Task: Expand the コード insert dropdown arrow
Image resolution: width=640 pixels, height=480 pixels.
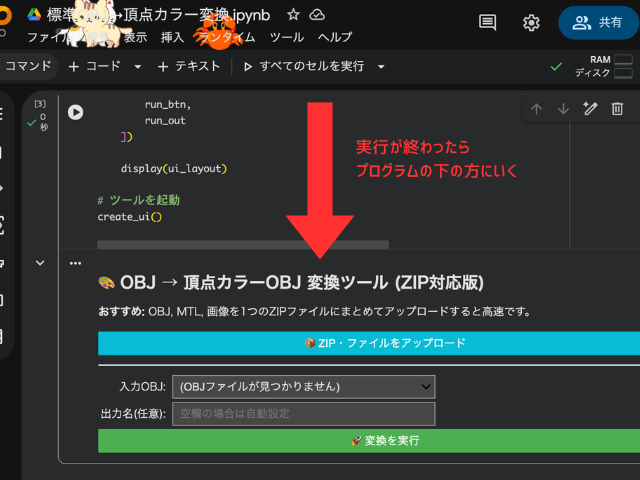Action: coord(138,67)
